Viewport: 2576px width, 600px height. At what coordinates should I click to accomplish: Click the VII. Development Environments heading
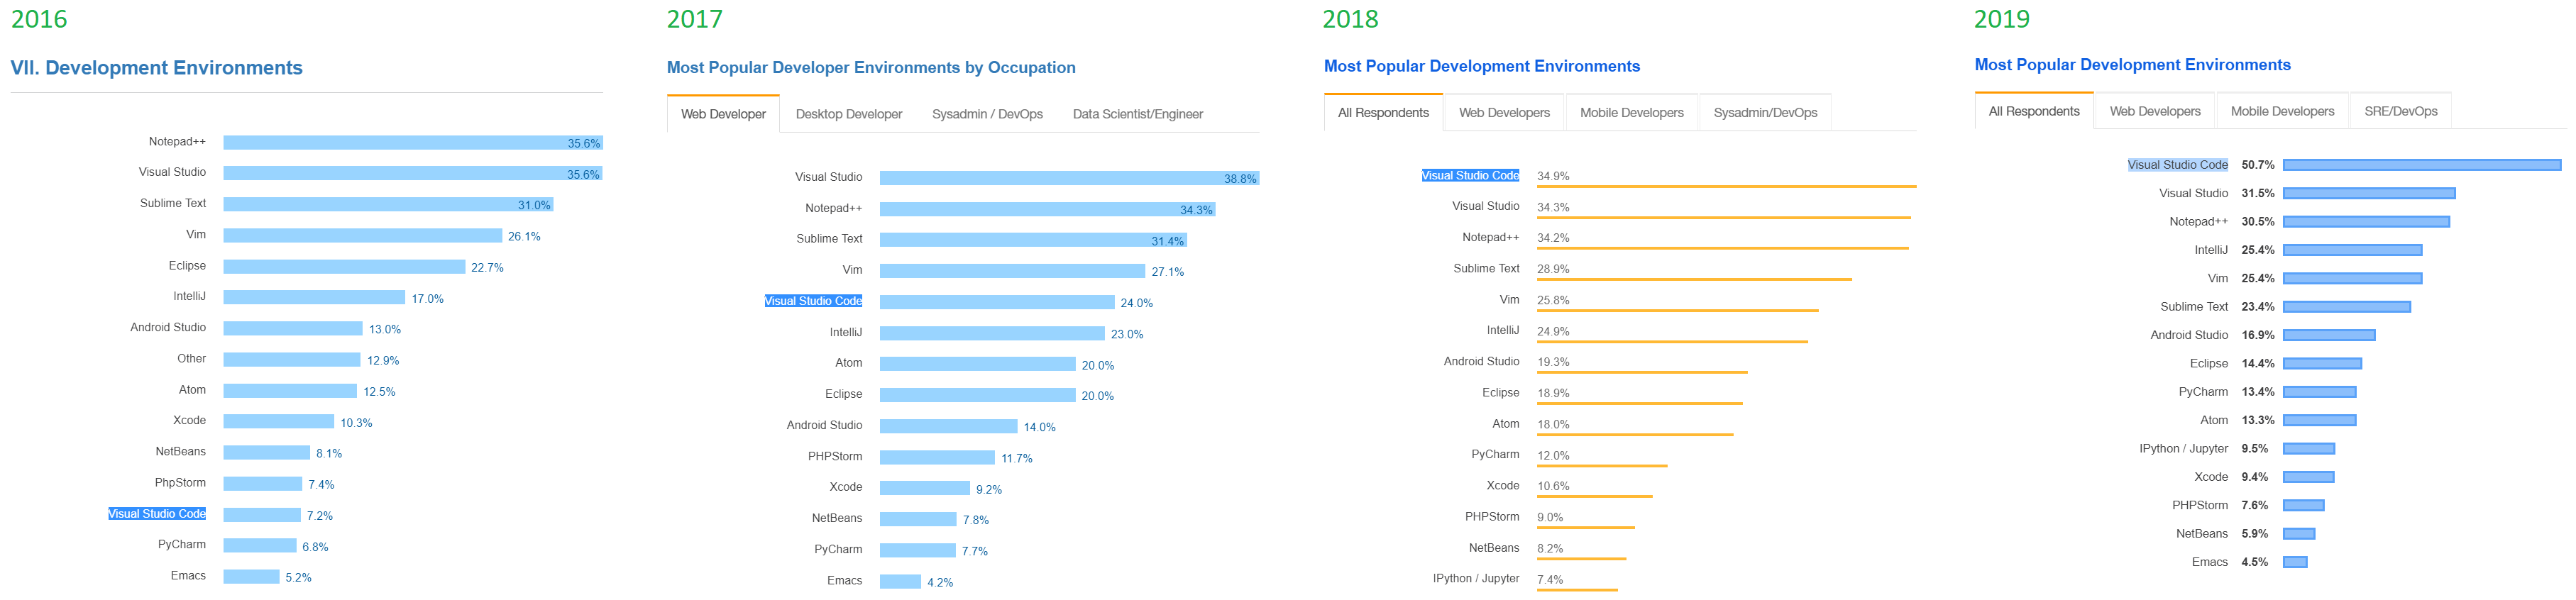[156, 68]
